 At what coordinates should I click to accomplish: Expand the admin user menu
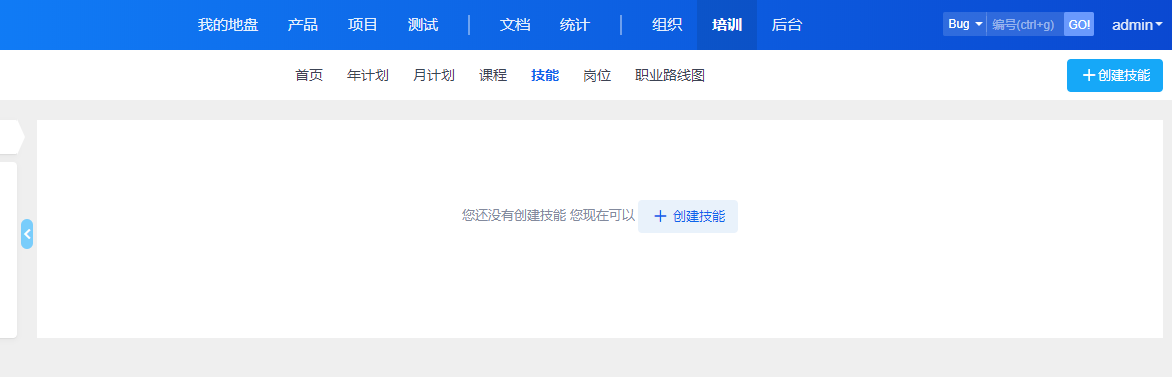[1137, 25]
